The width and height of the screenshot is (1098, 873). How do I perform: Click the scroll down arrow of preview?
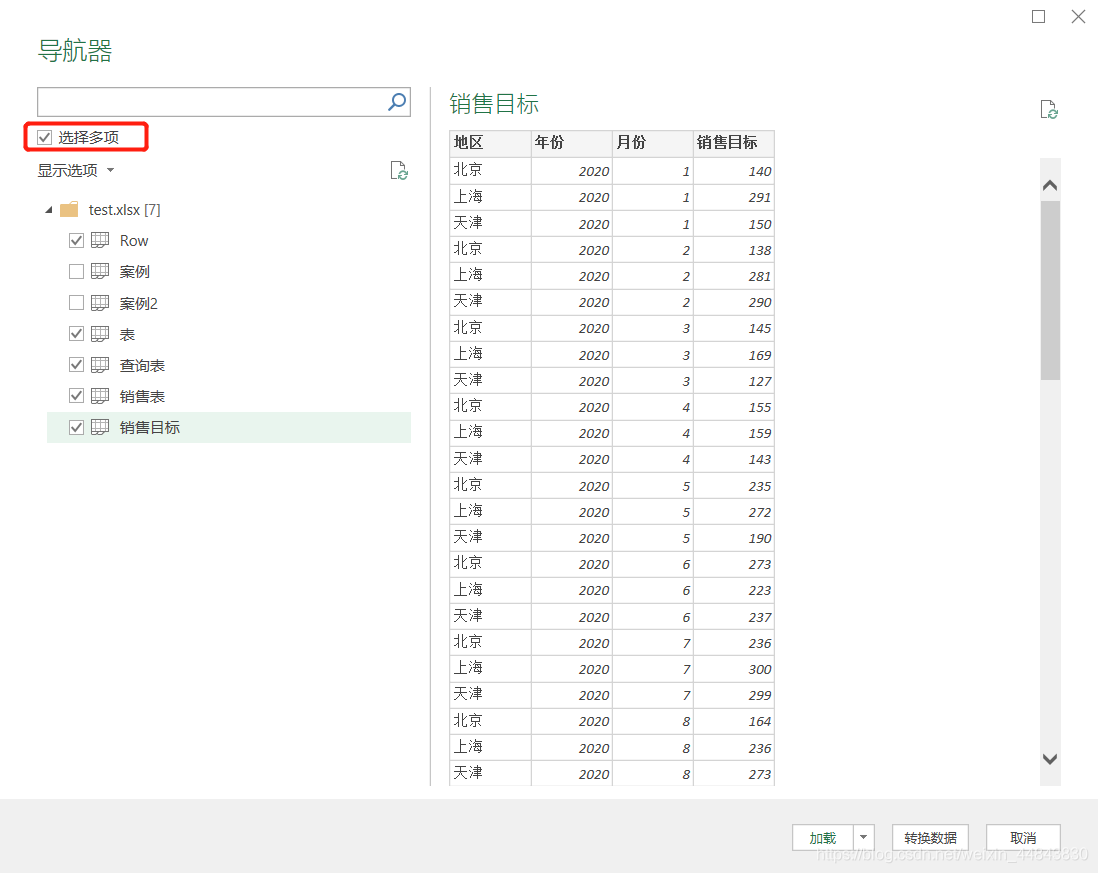tap(1050, 759)
